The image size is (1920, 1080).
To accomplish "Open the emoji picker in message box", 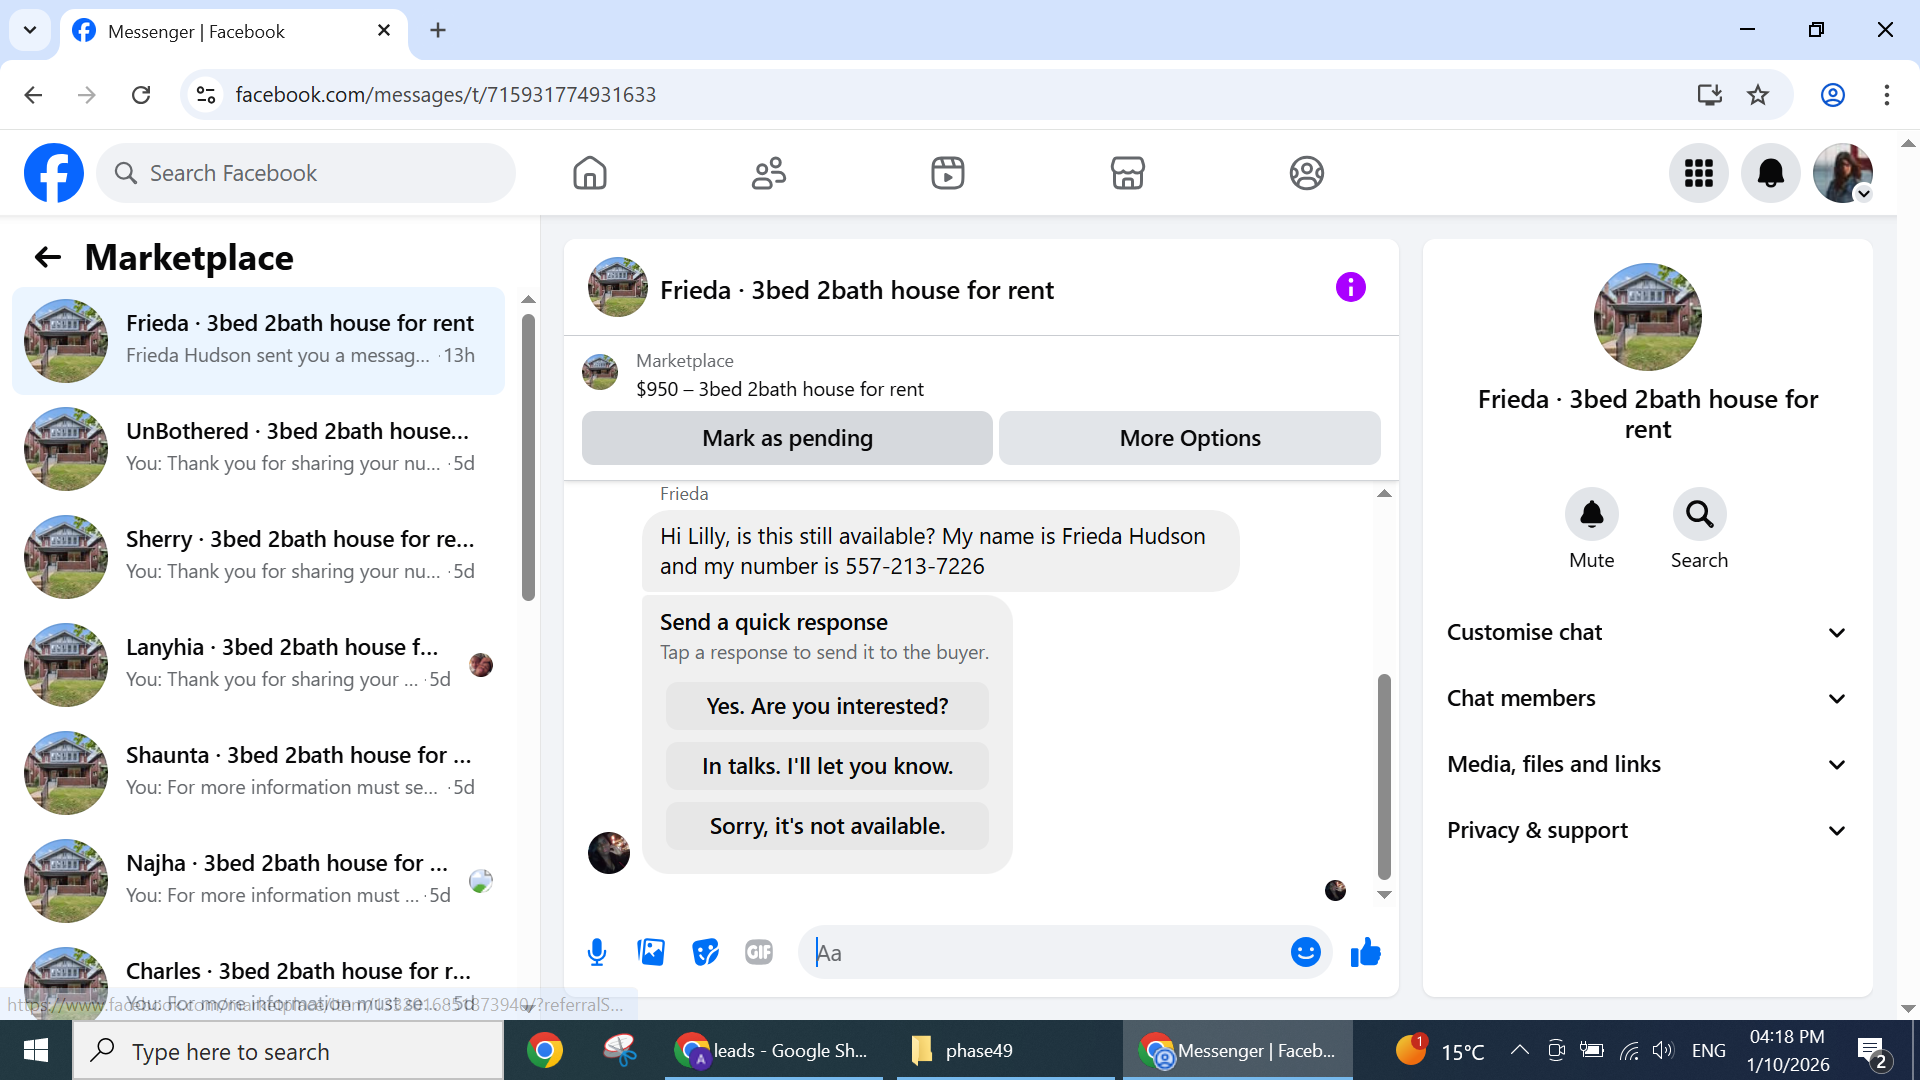I will (1305, 952).
